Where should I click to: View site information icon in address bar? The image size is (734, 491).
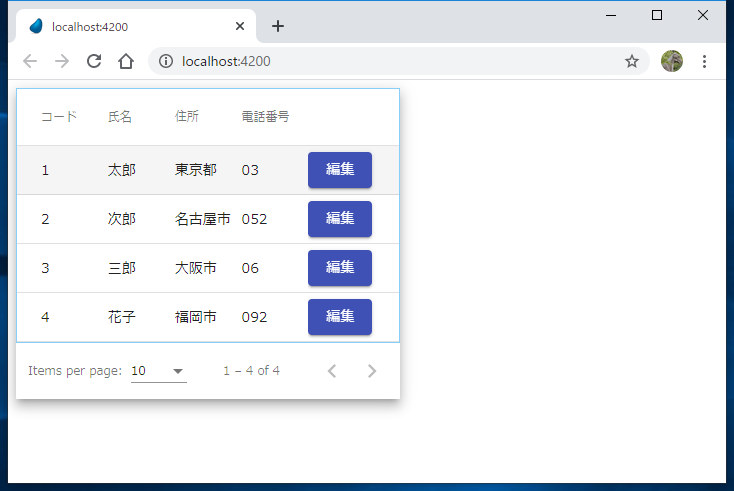tap(166, 61)
